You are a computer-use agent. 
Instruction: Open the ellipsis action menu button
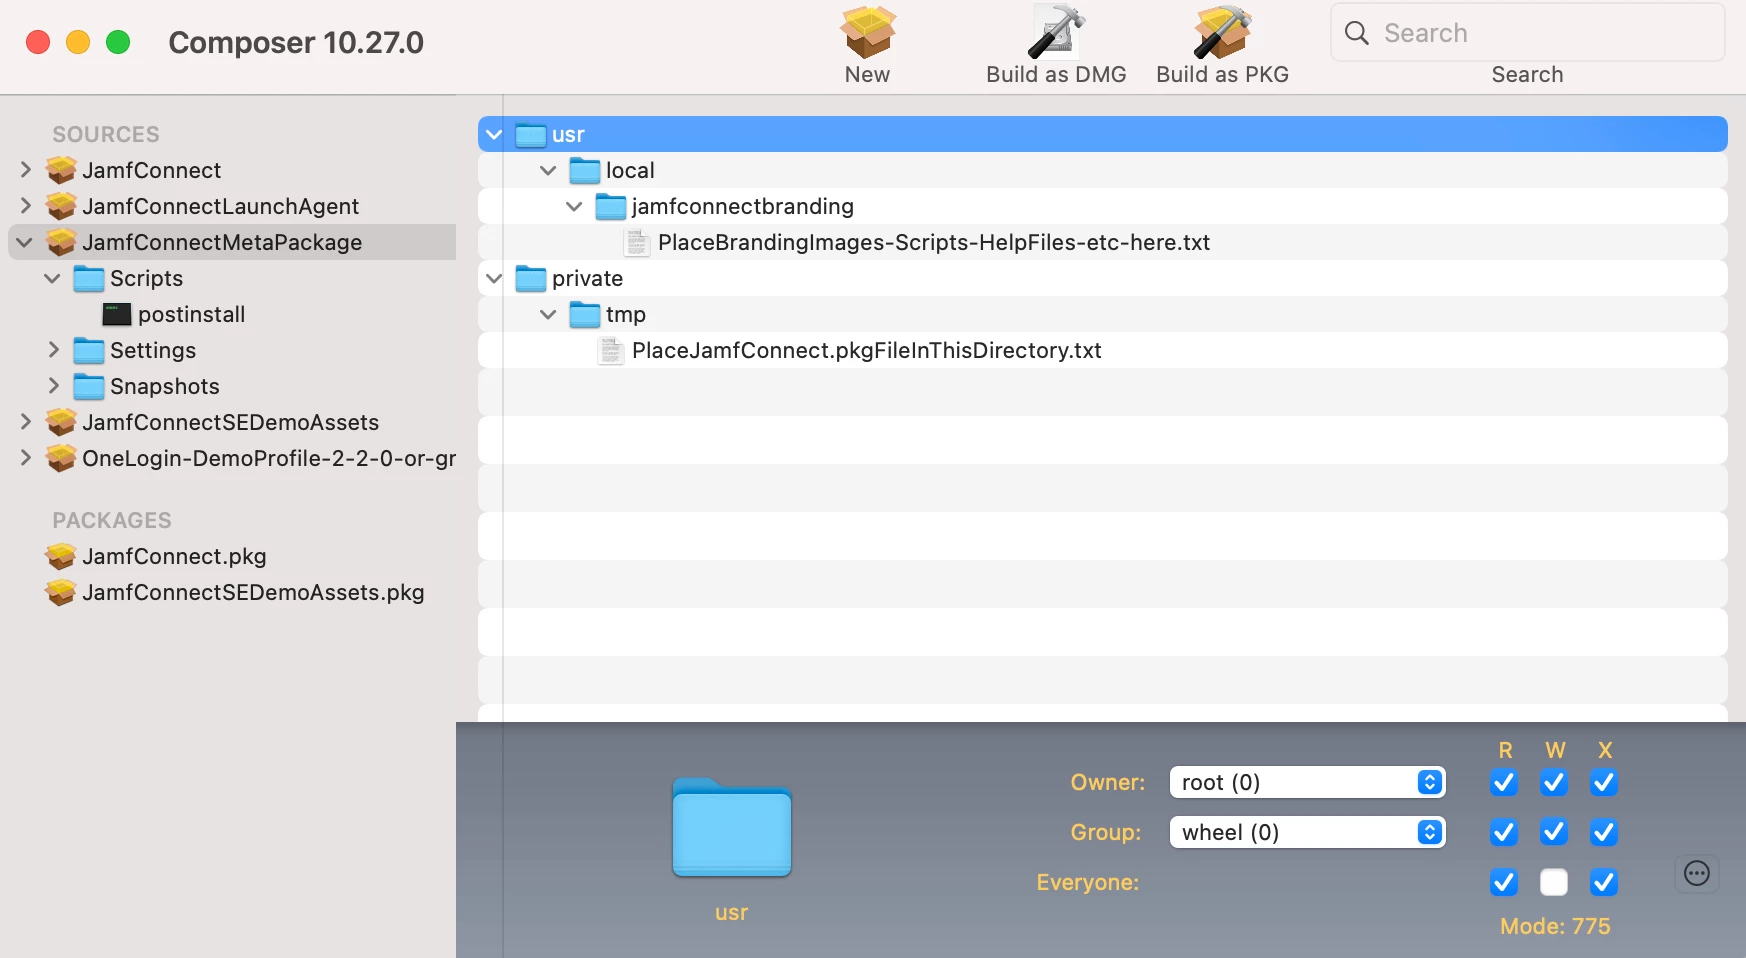pos(1697,873)
